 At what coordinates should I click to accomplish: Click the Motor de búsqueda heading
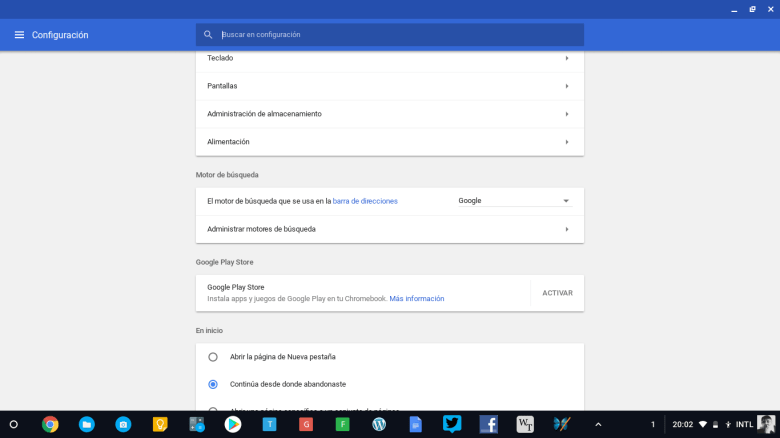tap(227, 175)
